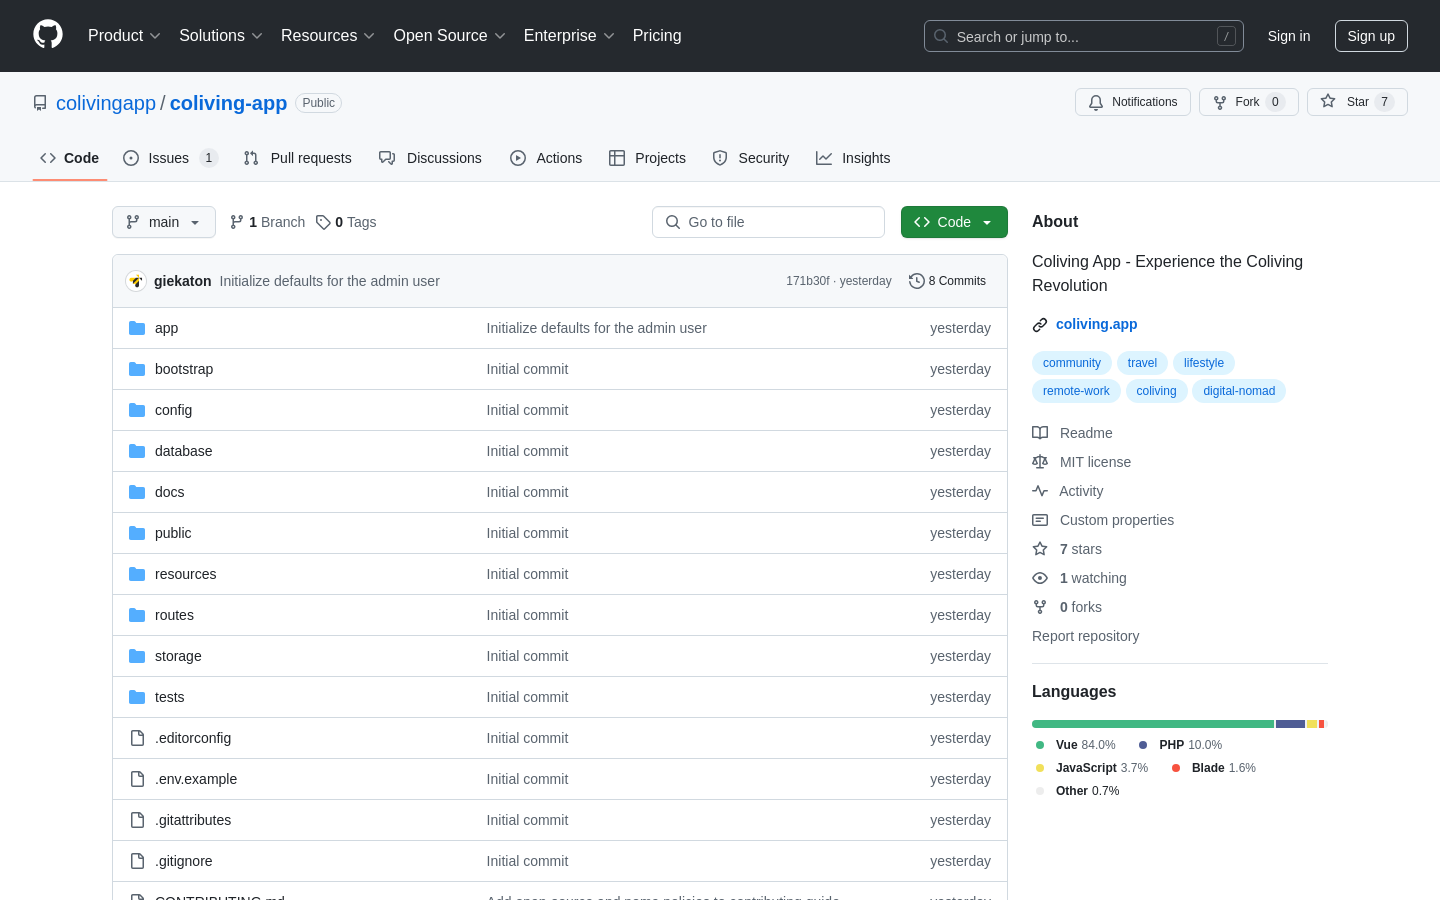Click the JavaScript yellow segment of language bar

[x=1312, y=724]
